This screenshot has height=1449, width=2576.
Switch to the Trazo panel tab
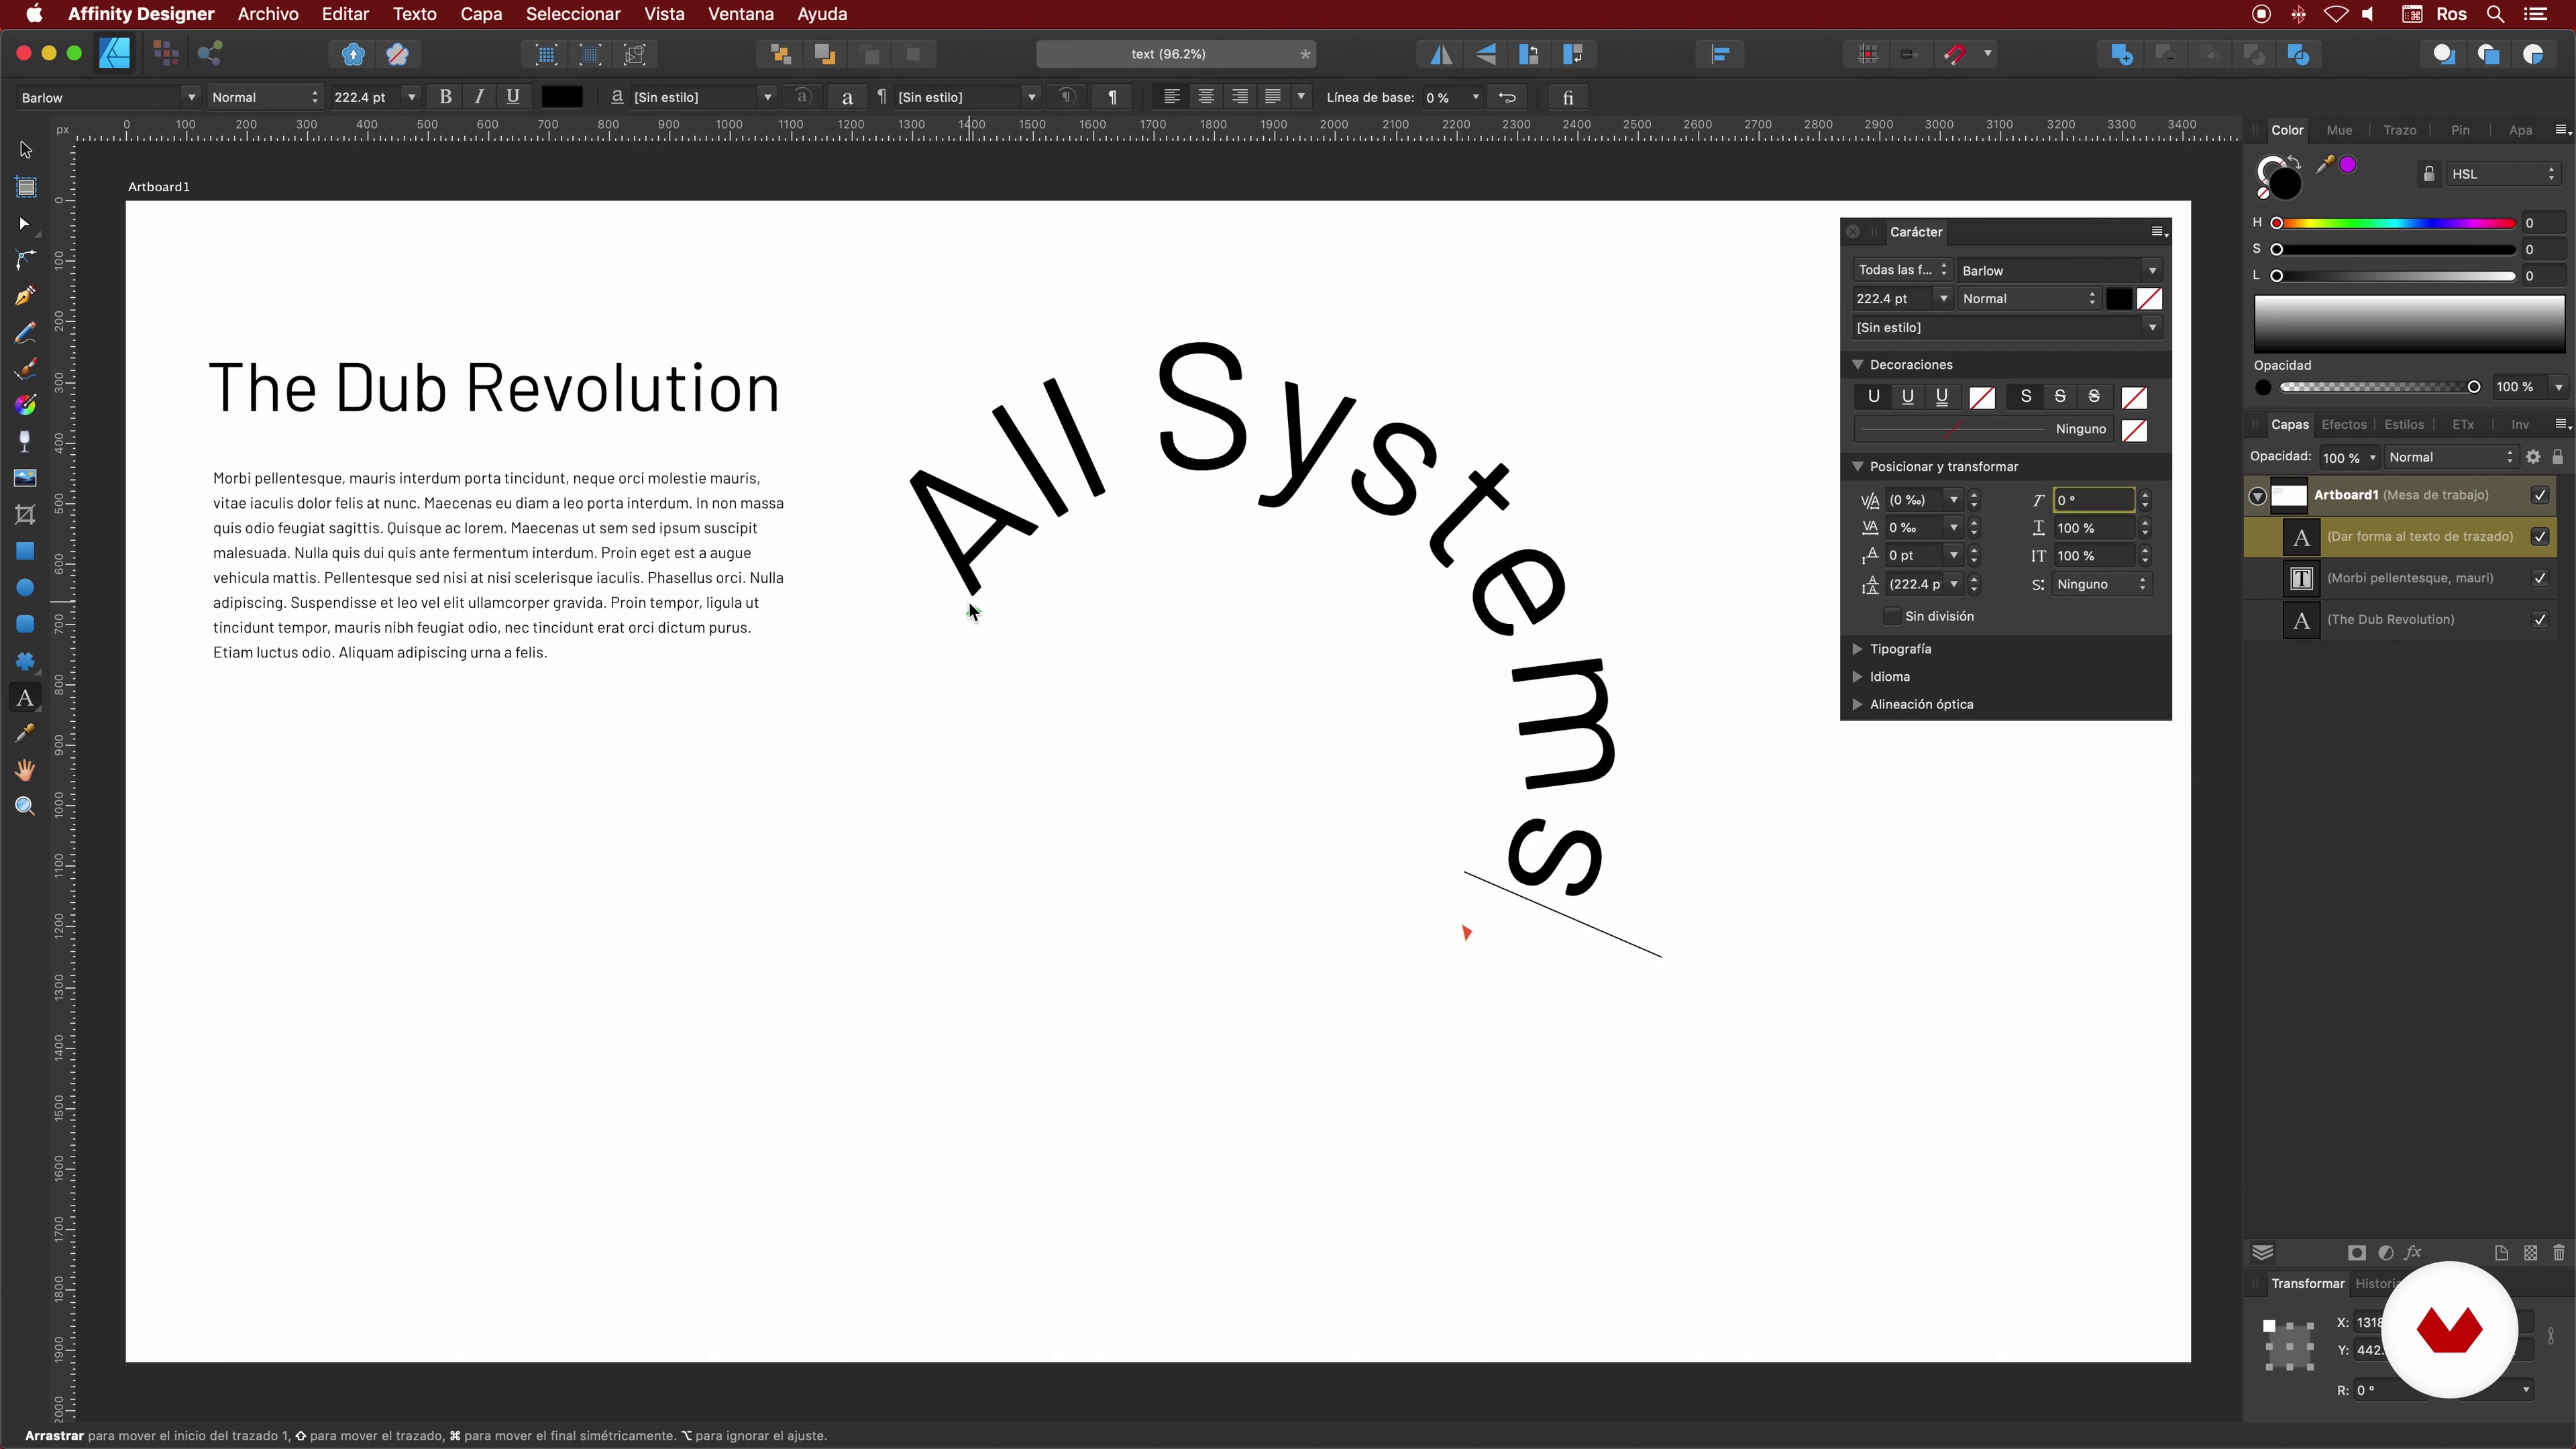coord(2399,130)
